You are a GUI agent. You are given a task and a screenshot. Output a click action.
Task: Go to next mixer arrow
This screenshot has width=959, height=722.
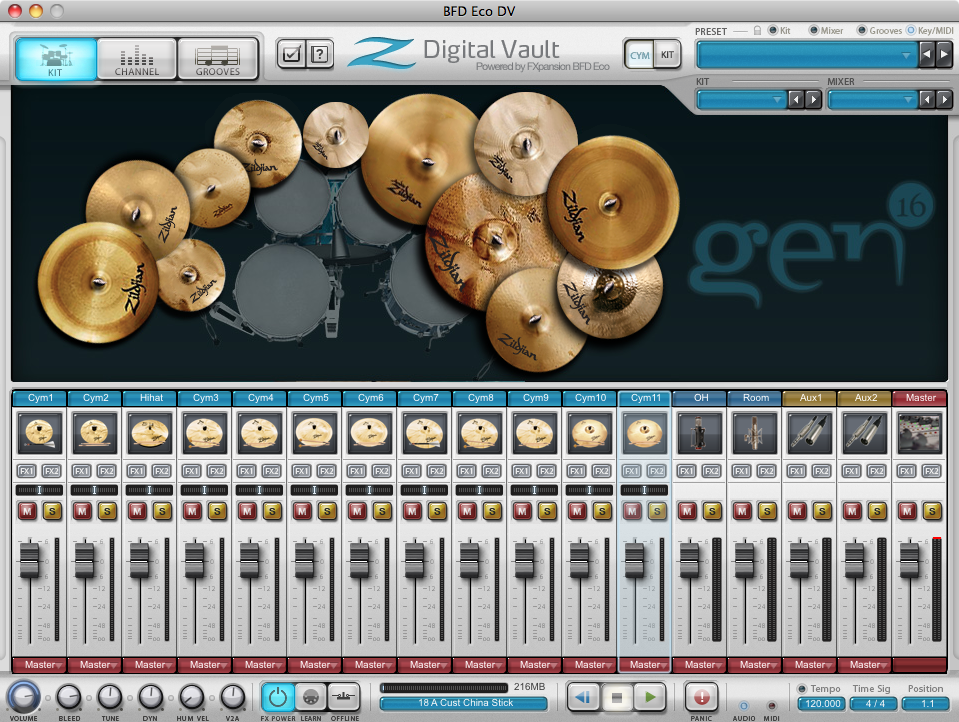tap(944, 99)
